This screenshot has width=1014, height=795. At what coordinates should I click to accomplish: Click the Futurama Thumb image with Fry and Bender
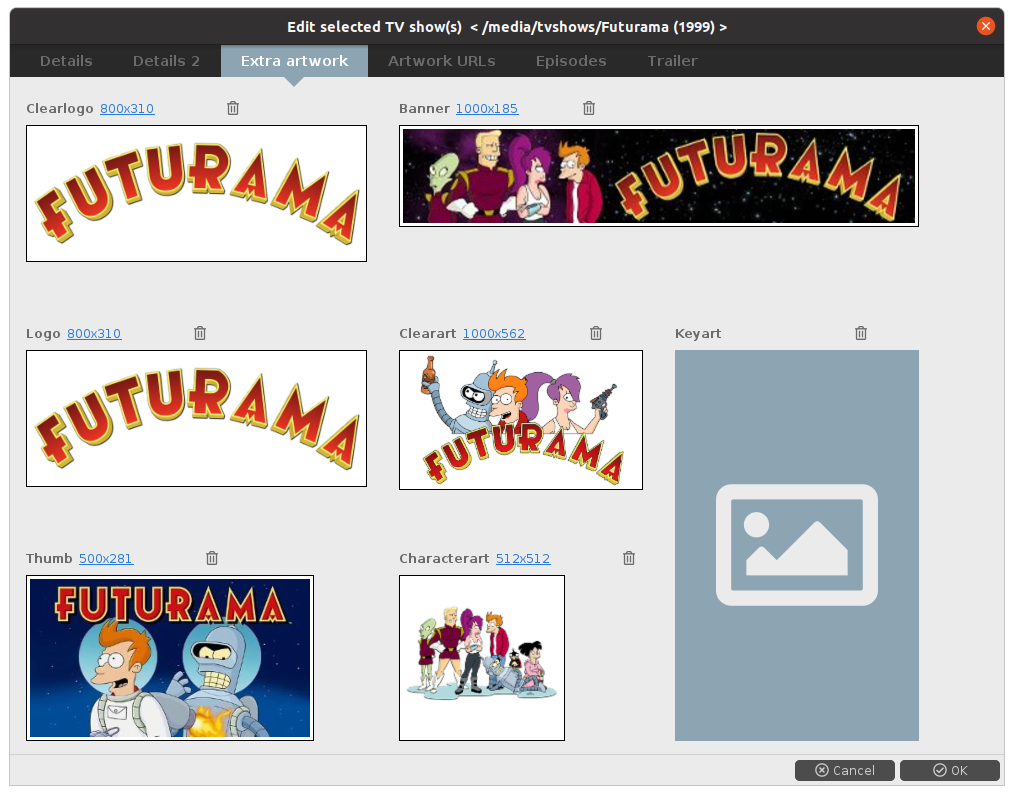170,657
